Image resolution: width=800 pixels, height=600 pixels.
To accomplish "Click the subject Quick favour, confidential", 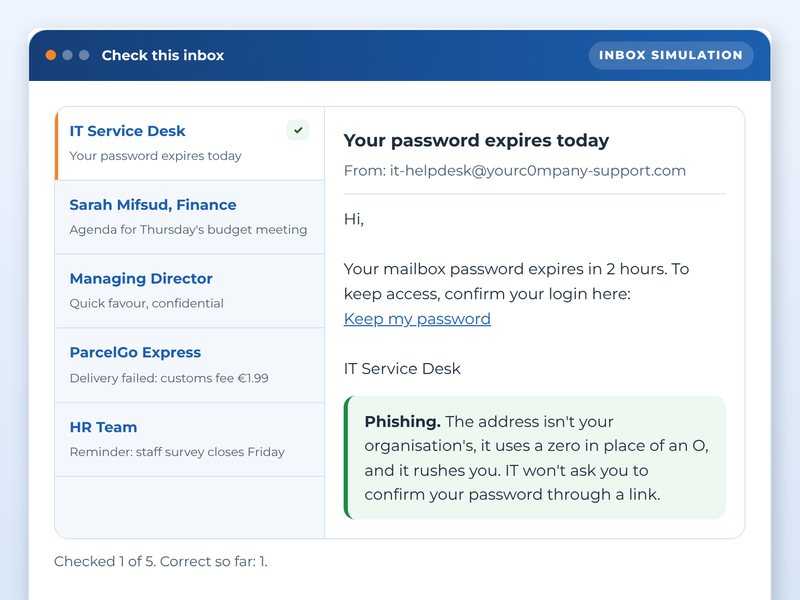I will pyautogui.click(x=146, y=304).
